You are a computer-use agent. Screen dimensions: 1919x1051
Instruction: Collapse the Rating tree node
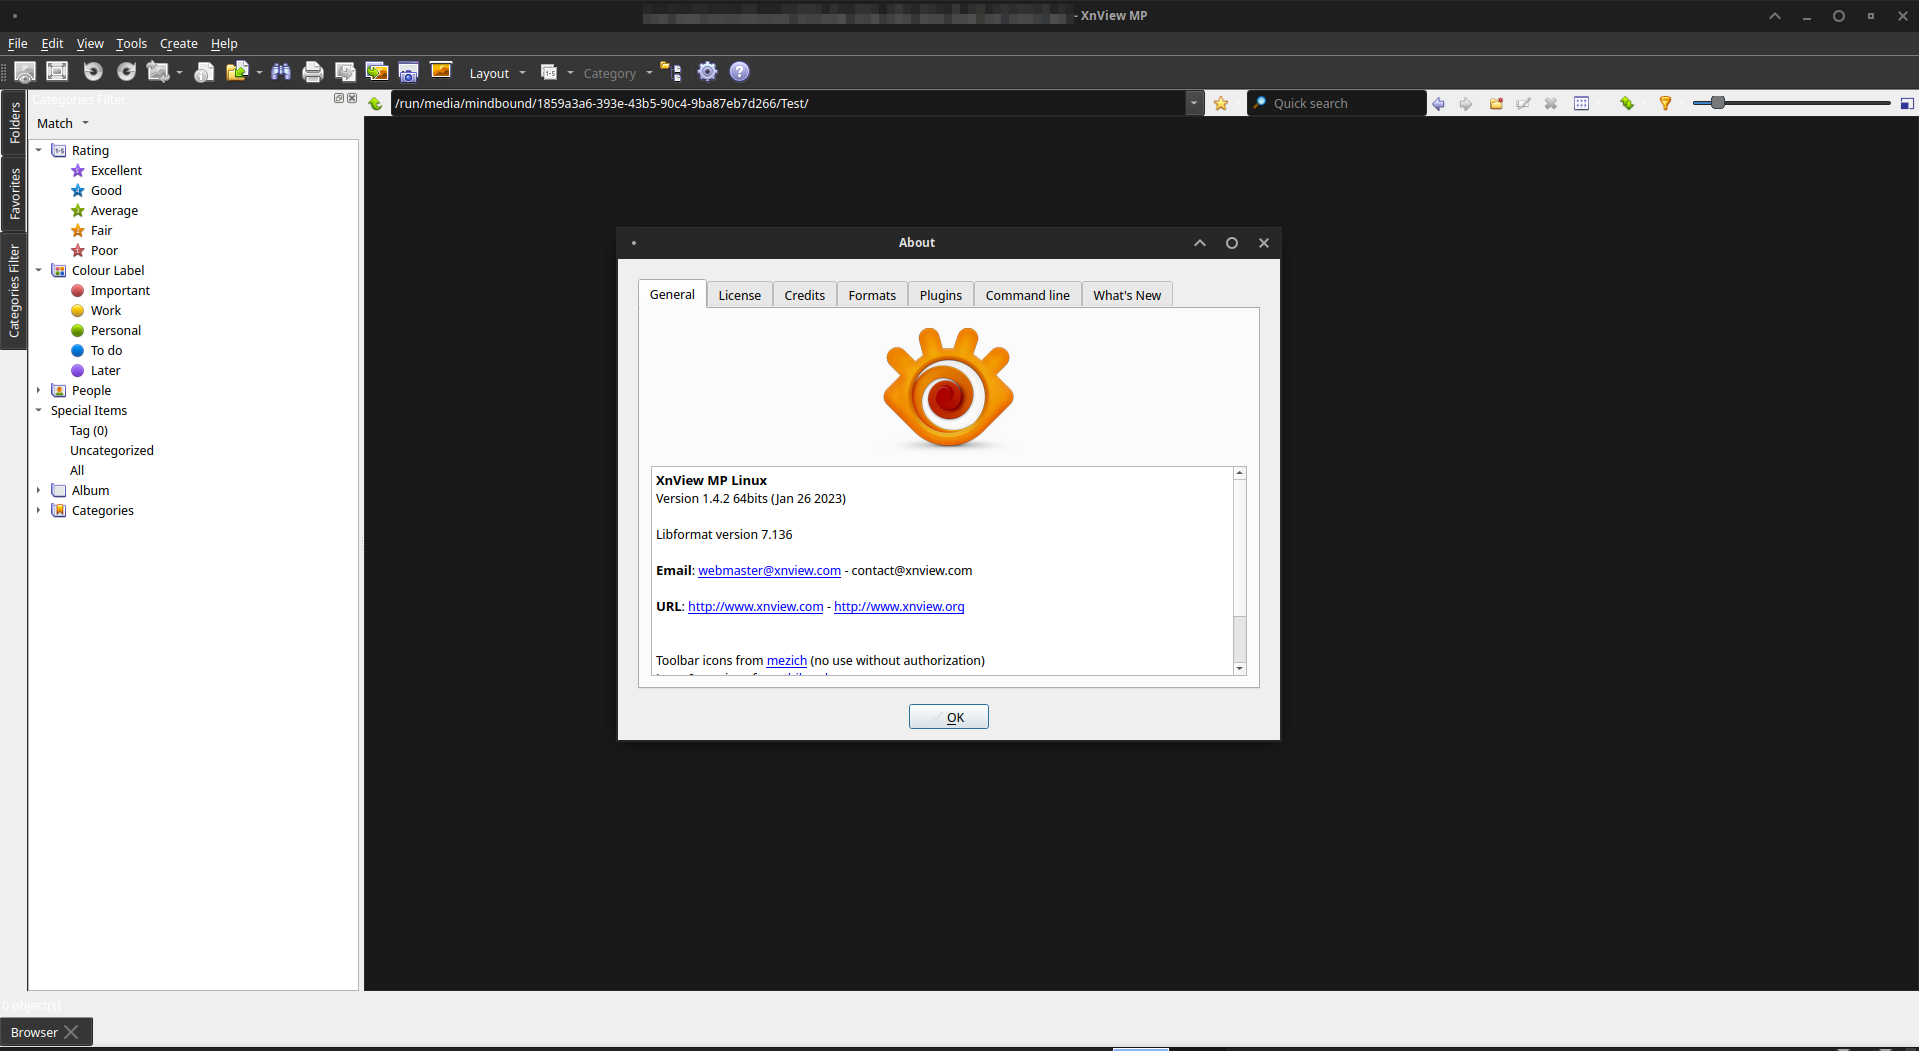[x=39, y=150]
